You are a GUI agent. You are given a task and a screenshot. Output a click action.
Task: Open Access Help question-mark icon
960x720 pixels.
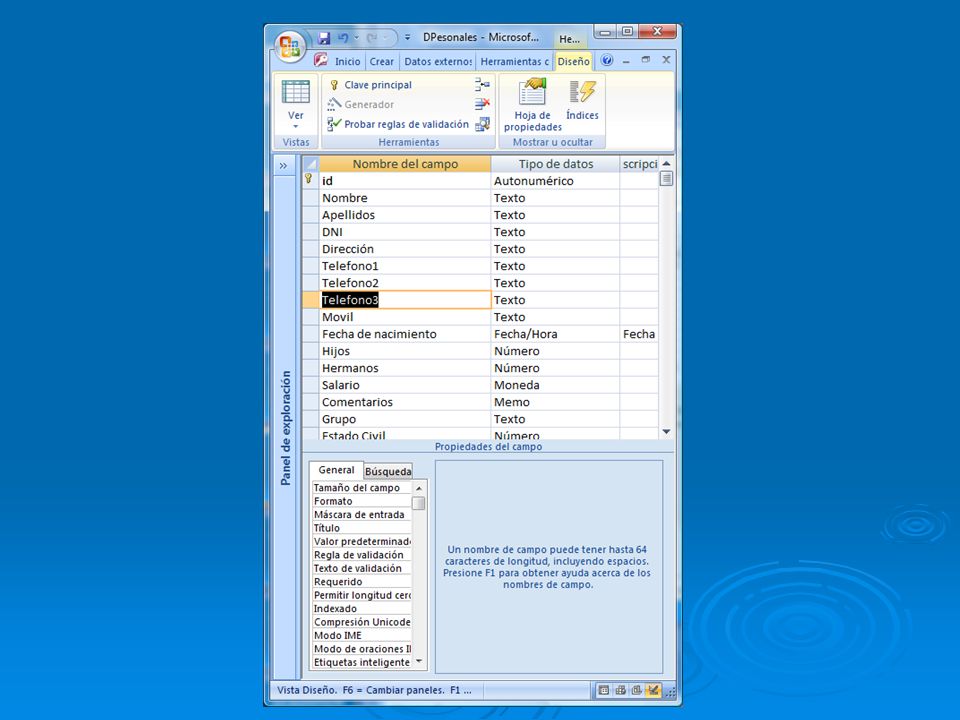point(607,60)
